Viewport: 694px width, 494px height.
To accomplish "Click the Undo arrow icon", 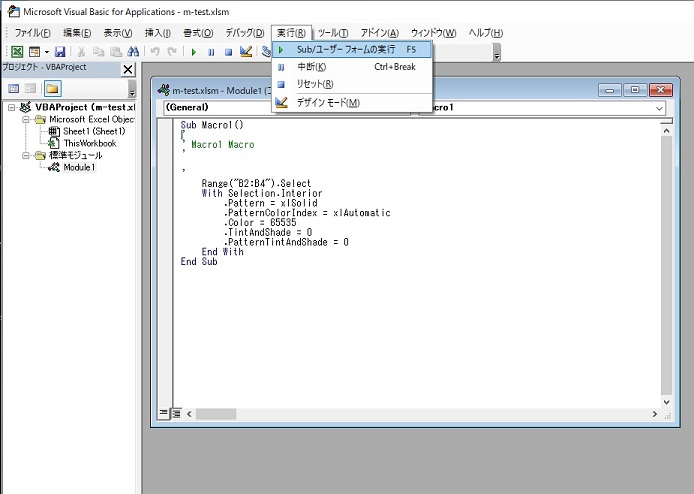I will pos(155,52).
